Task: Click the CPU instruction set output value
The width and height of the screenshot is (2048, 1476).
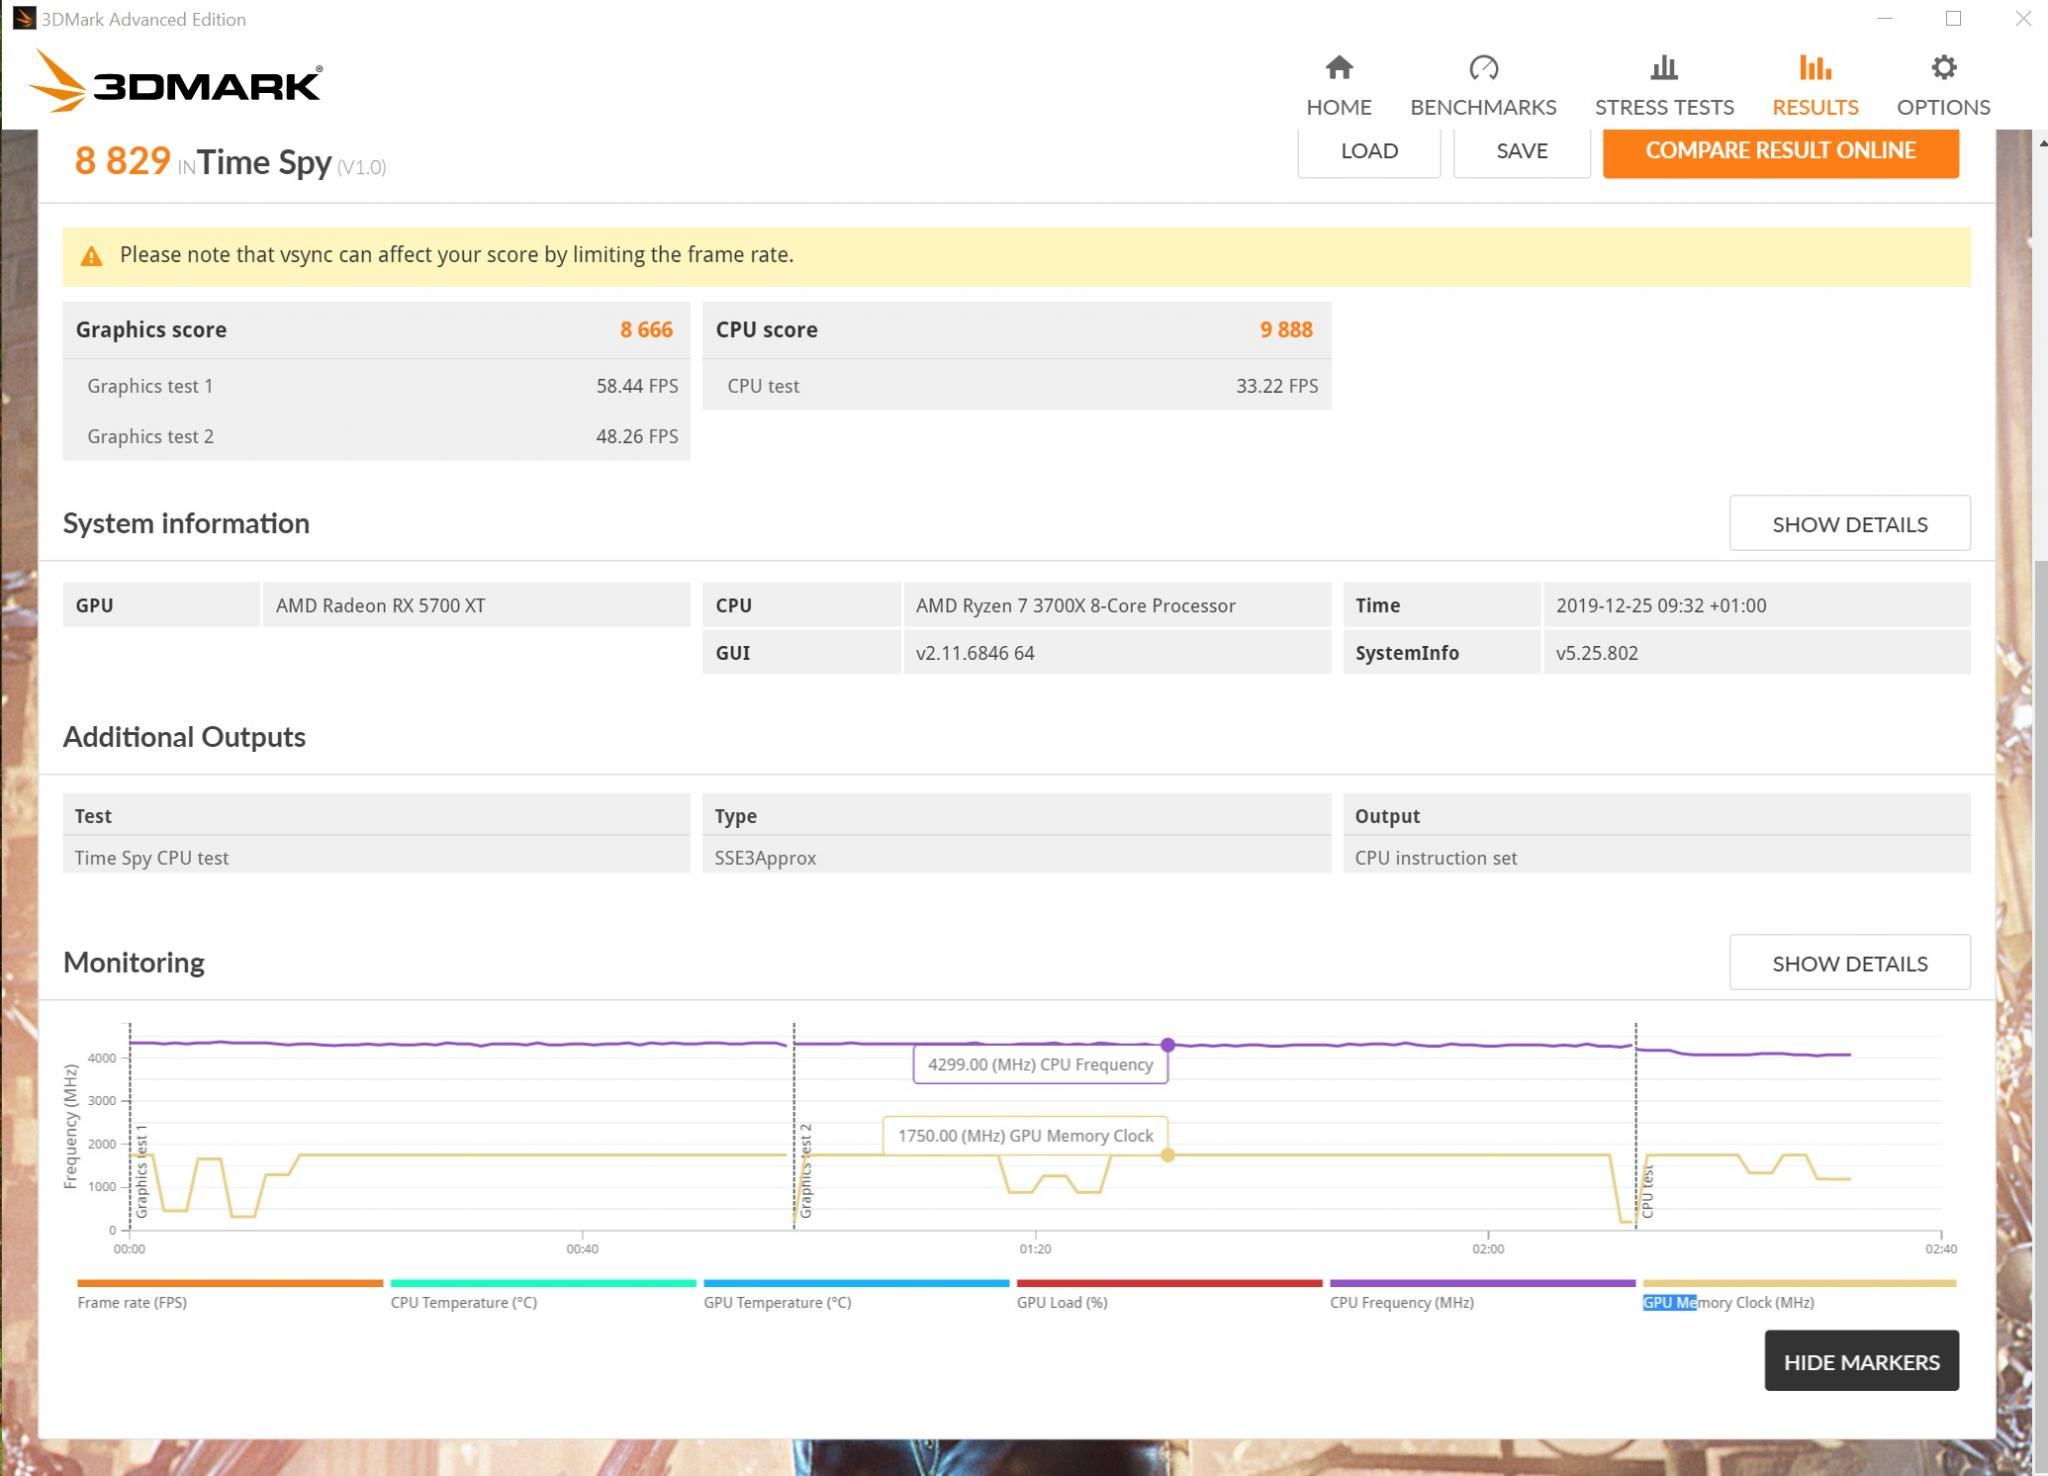Action: pos(1435,858)
